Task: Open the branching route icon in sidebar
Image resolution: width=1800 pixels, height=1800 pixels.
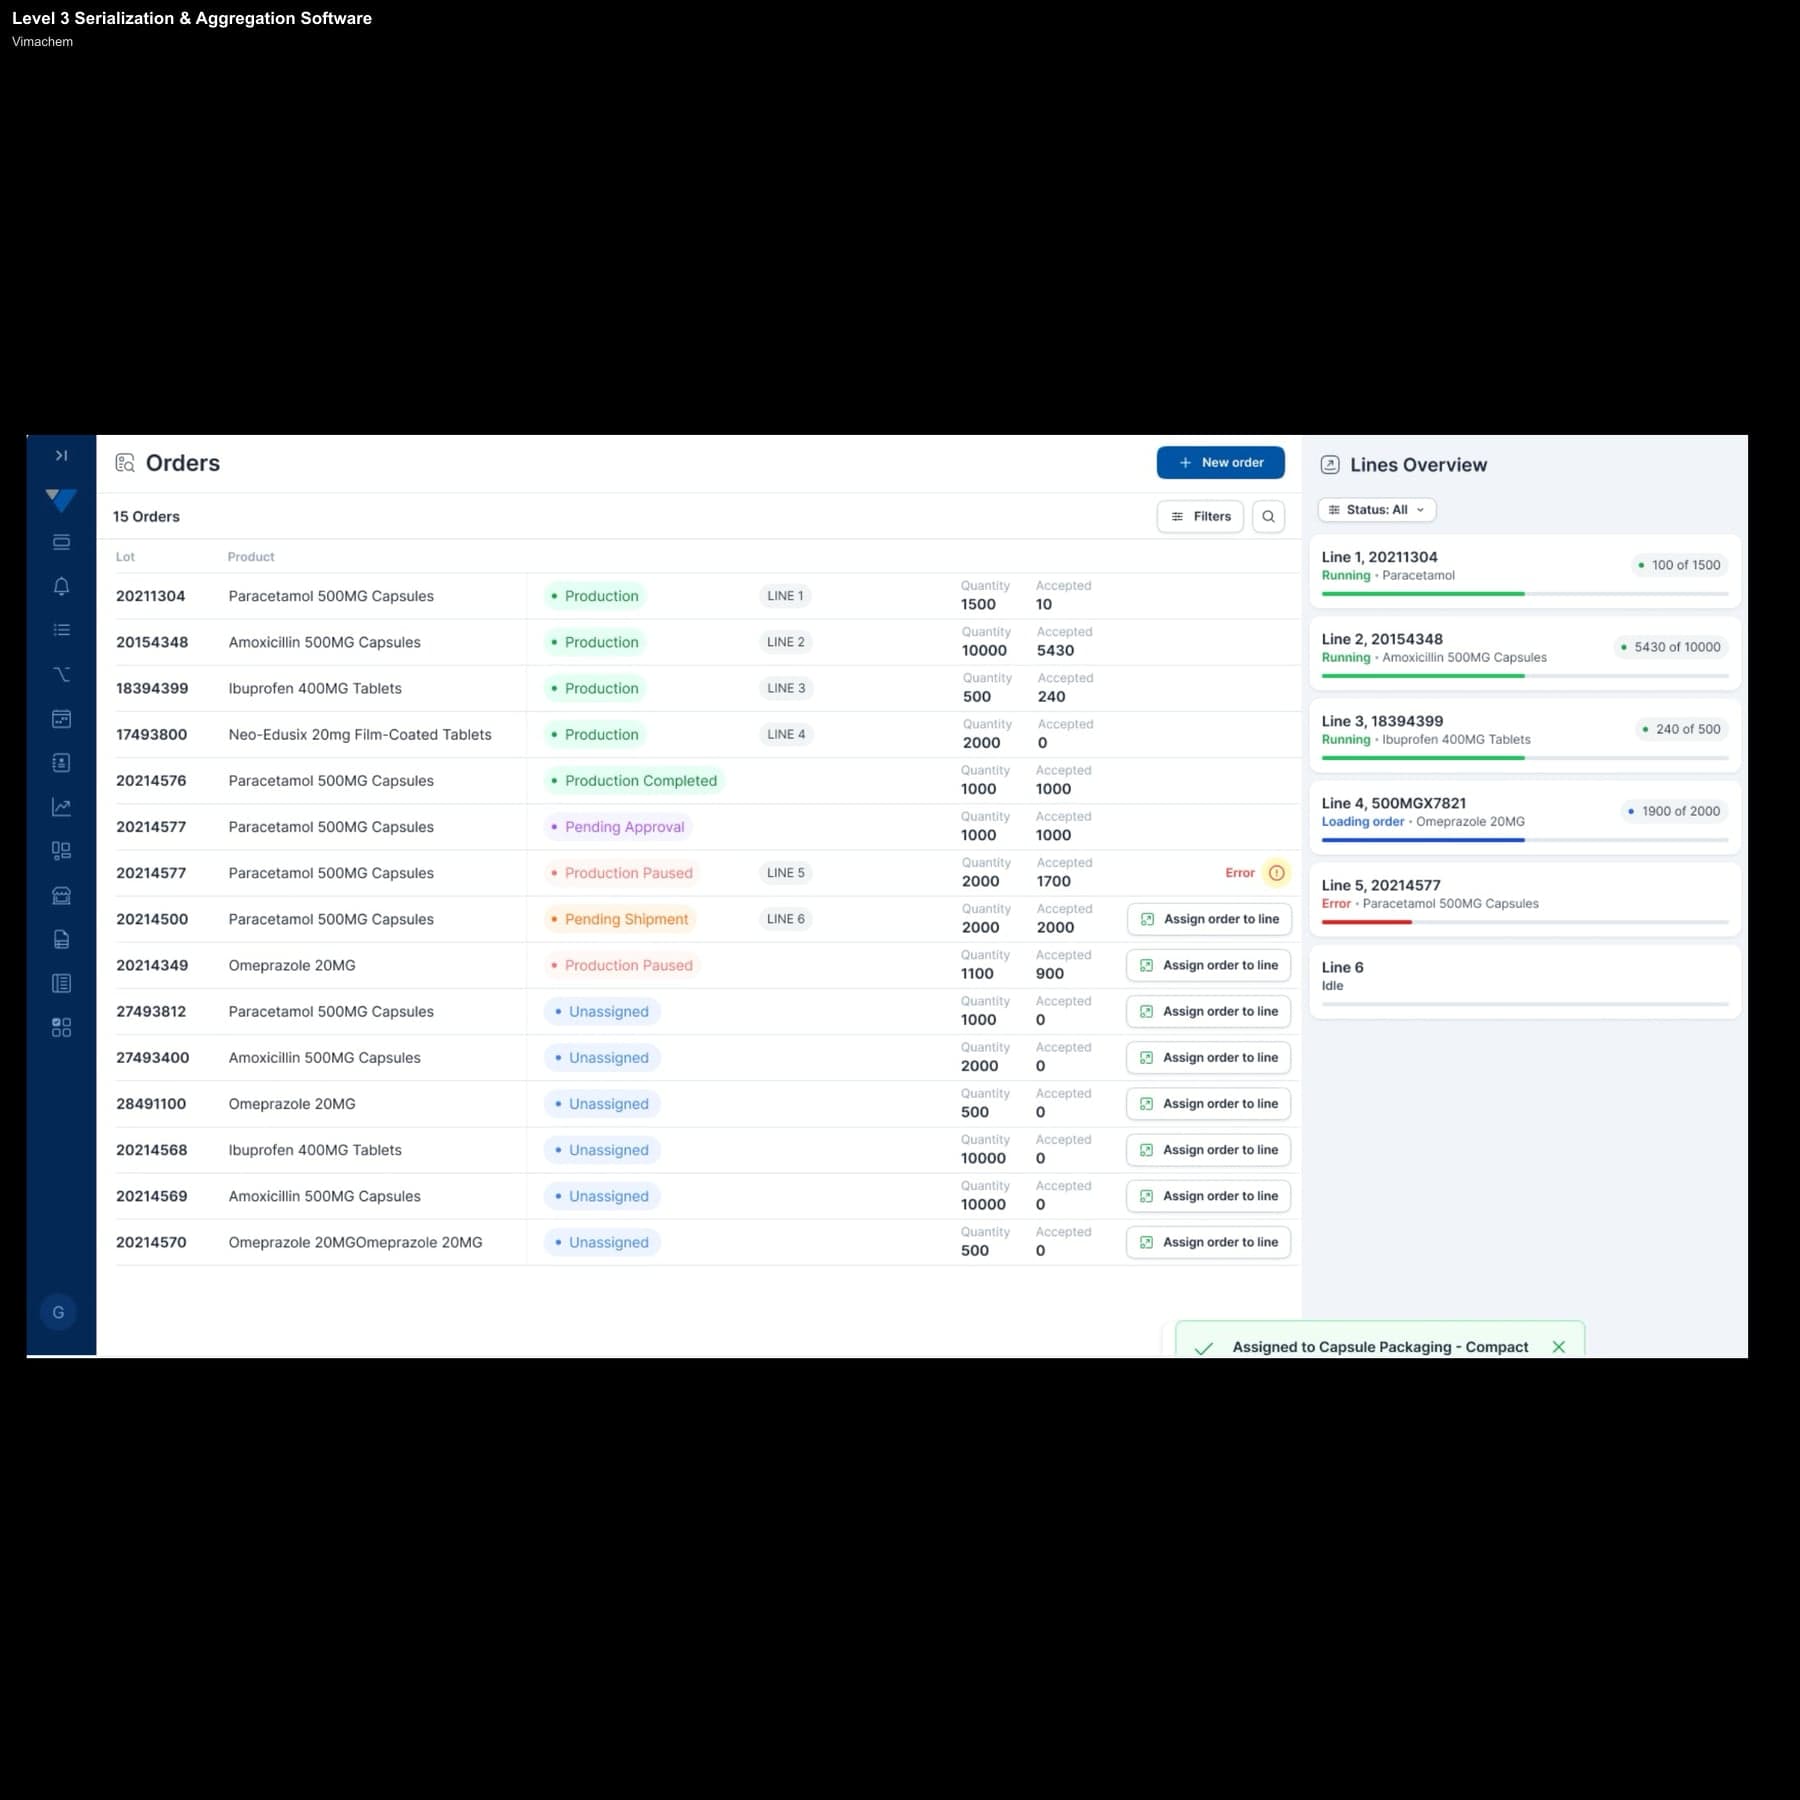Action: (x=61, y=674)
